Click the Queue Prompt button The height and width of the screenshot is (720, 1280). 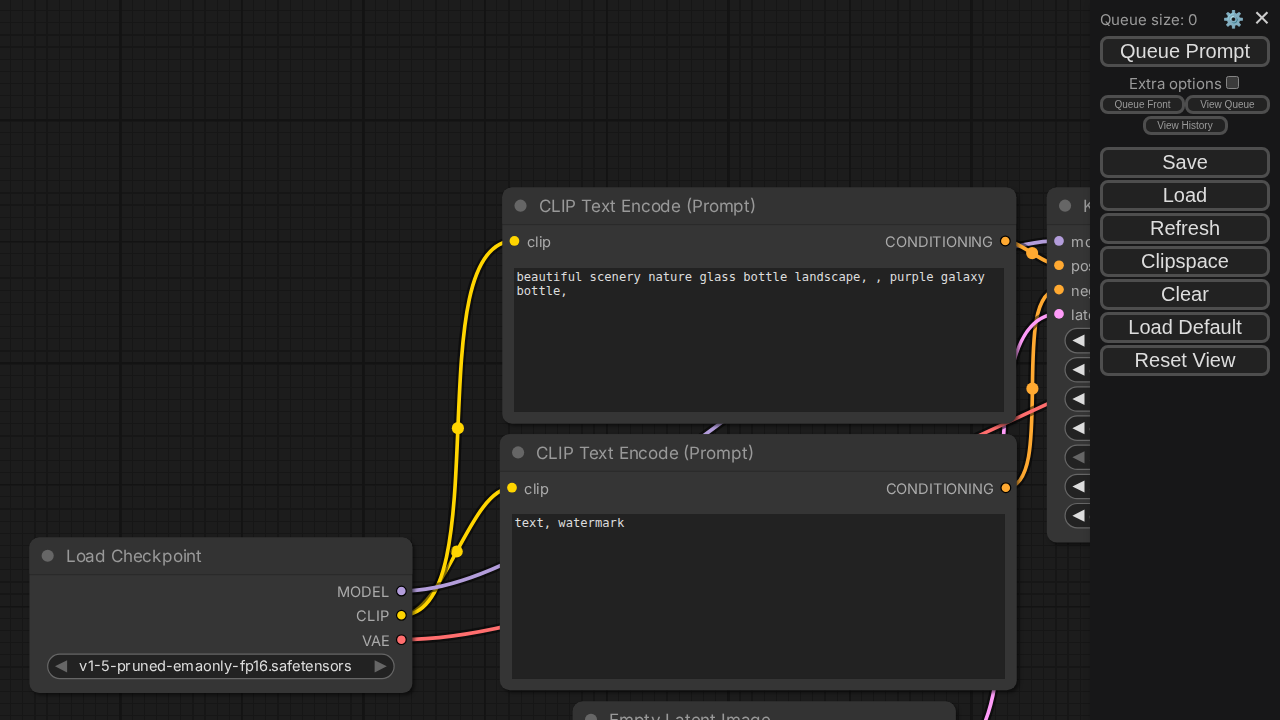[x=1184, y=51]
